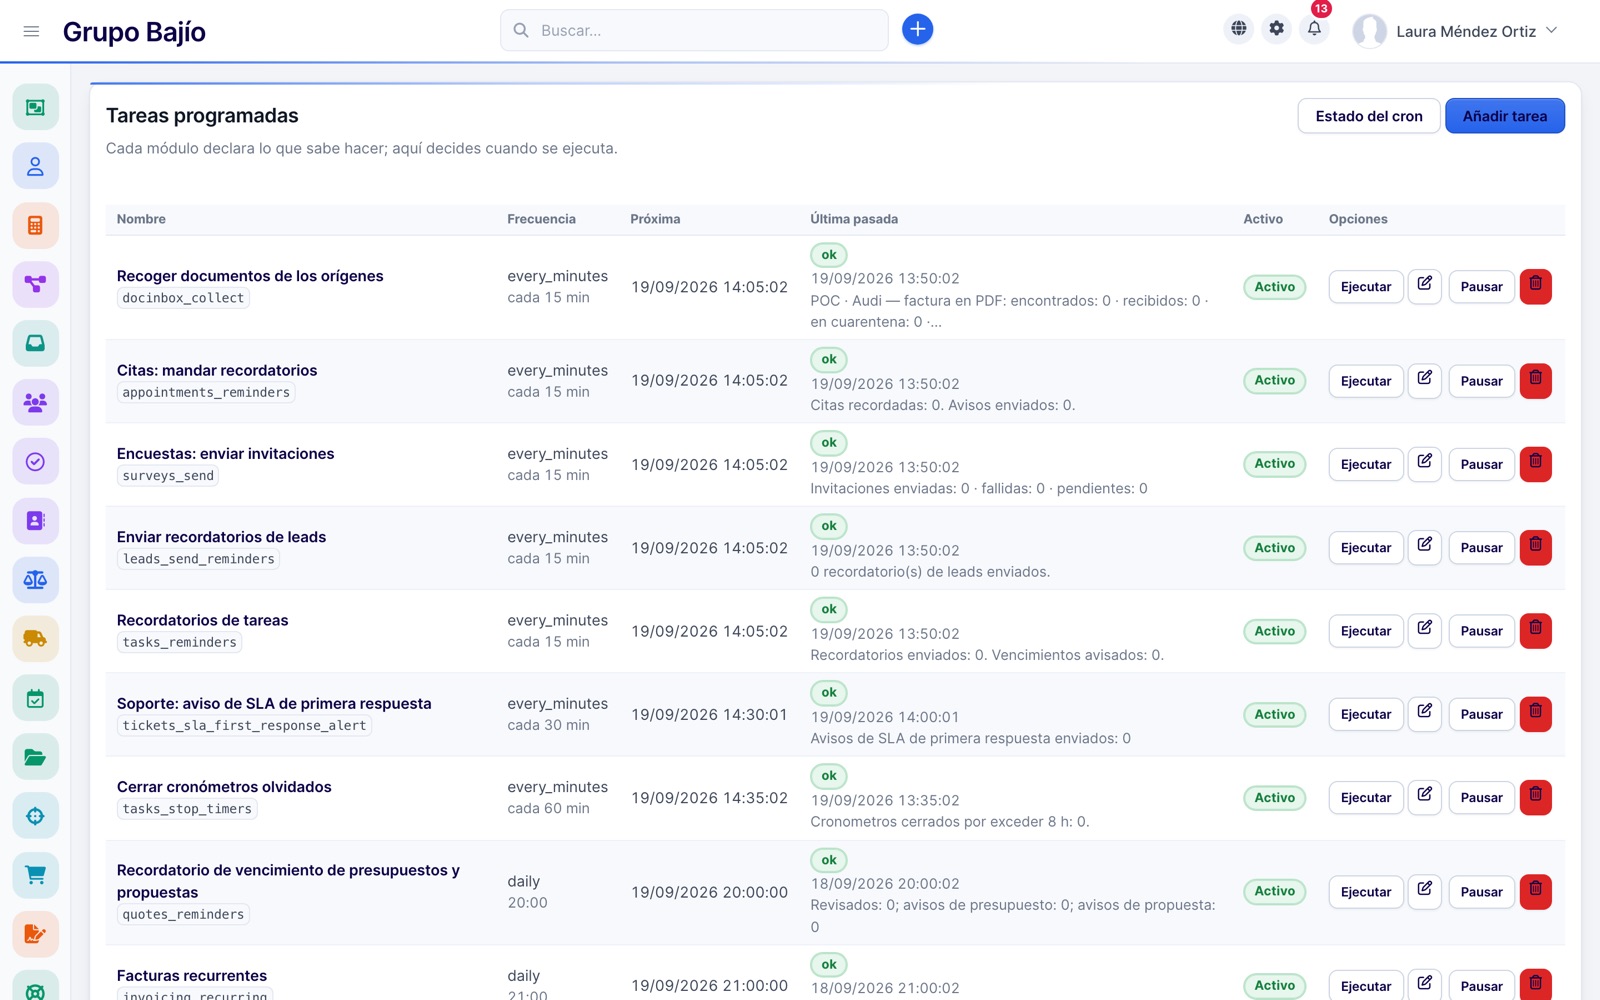Open the person sidebar module icon
Screen dimensions: 1600x1000
(35, 166)
